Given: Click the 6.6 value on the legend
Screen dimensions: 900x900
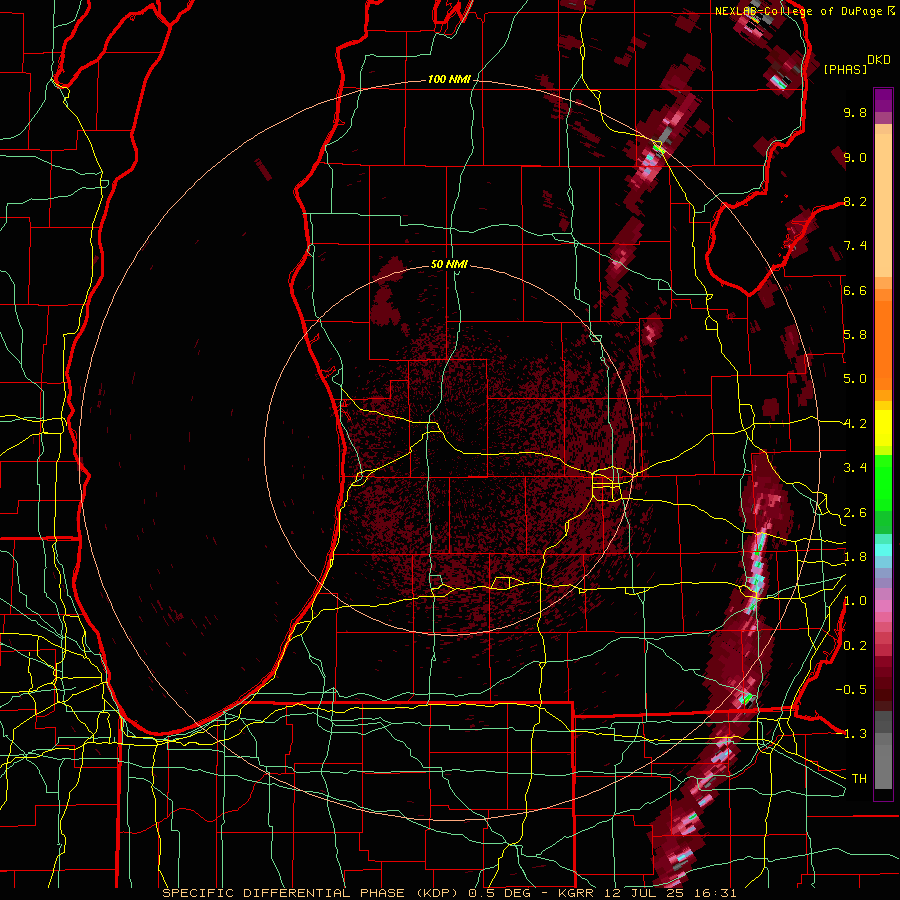Looking at the screenshot, I should pos(855,290).
